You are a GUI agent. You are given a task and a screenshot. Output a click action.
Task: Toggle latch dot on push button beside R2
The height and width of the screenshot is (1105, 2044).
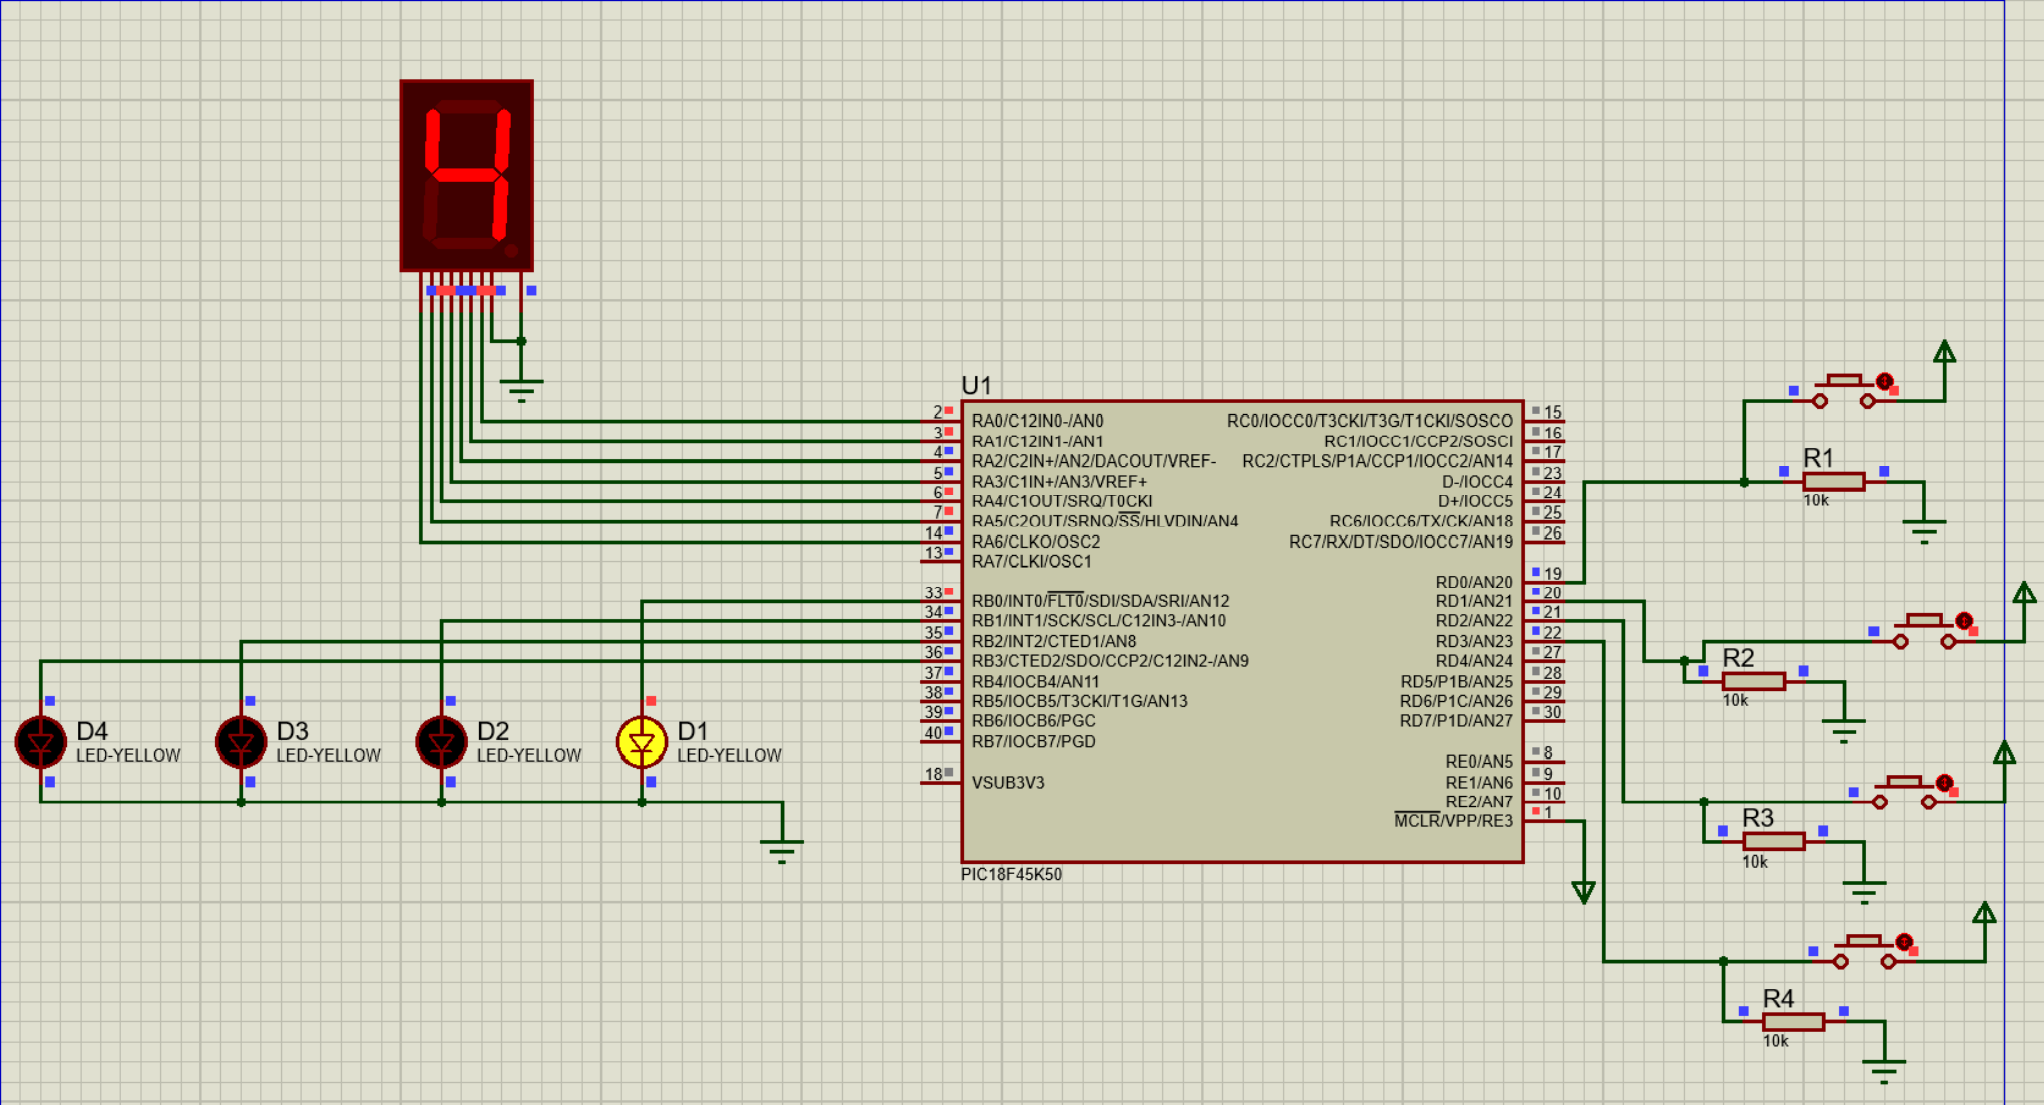coord(1964,621)
